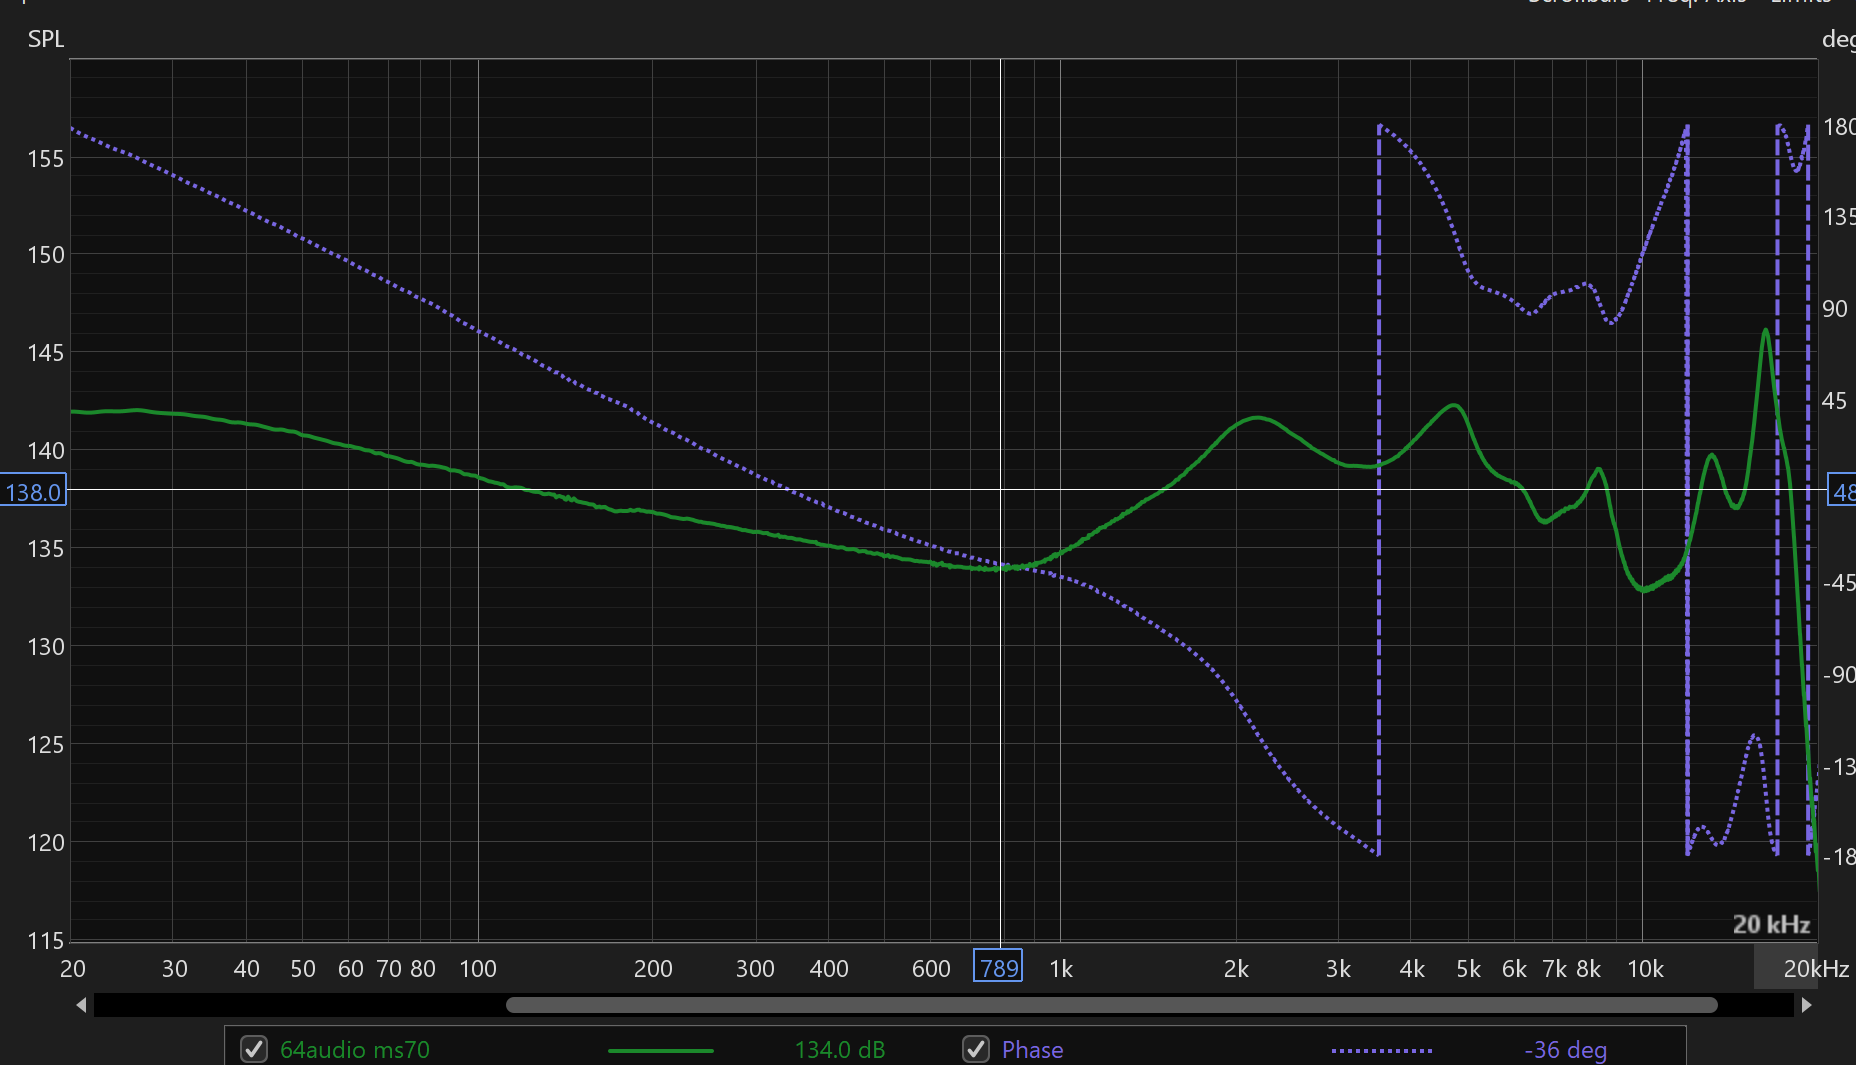Image resolution: width=1856 pixels, height=1065 pixels.
Task: Select the 64audio ms70 trace name
Action: coord(355,1049)
